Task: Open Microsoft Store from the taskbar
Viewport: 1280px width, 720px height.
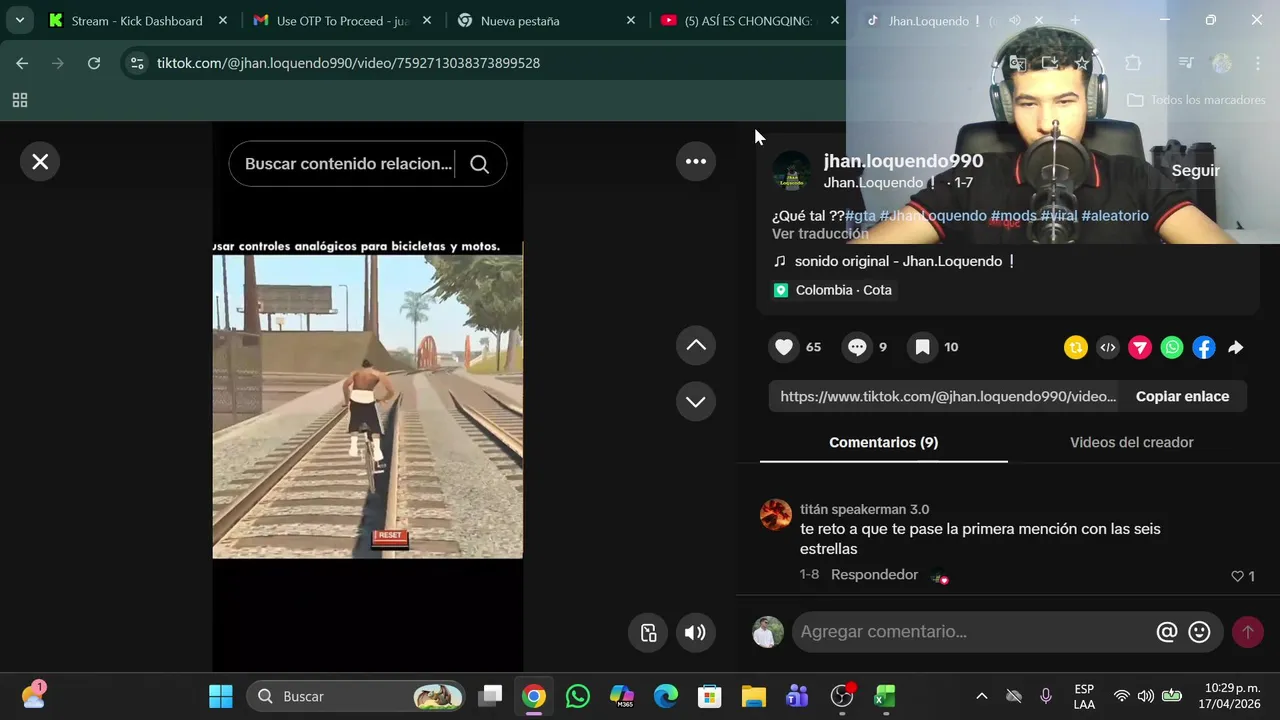Action: click(x=709, y=696)
